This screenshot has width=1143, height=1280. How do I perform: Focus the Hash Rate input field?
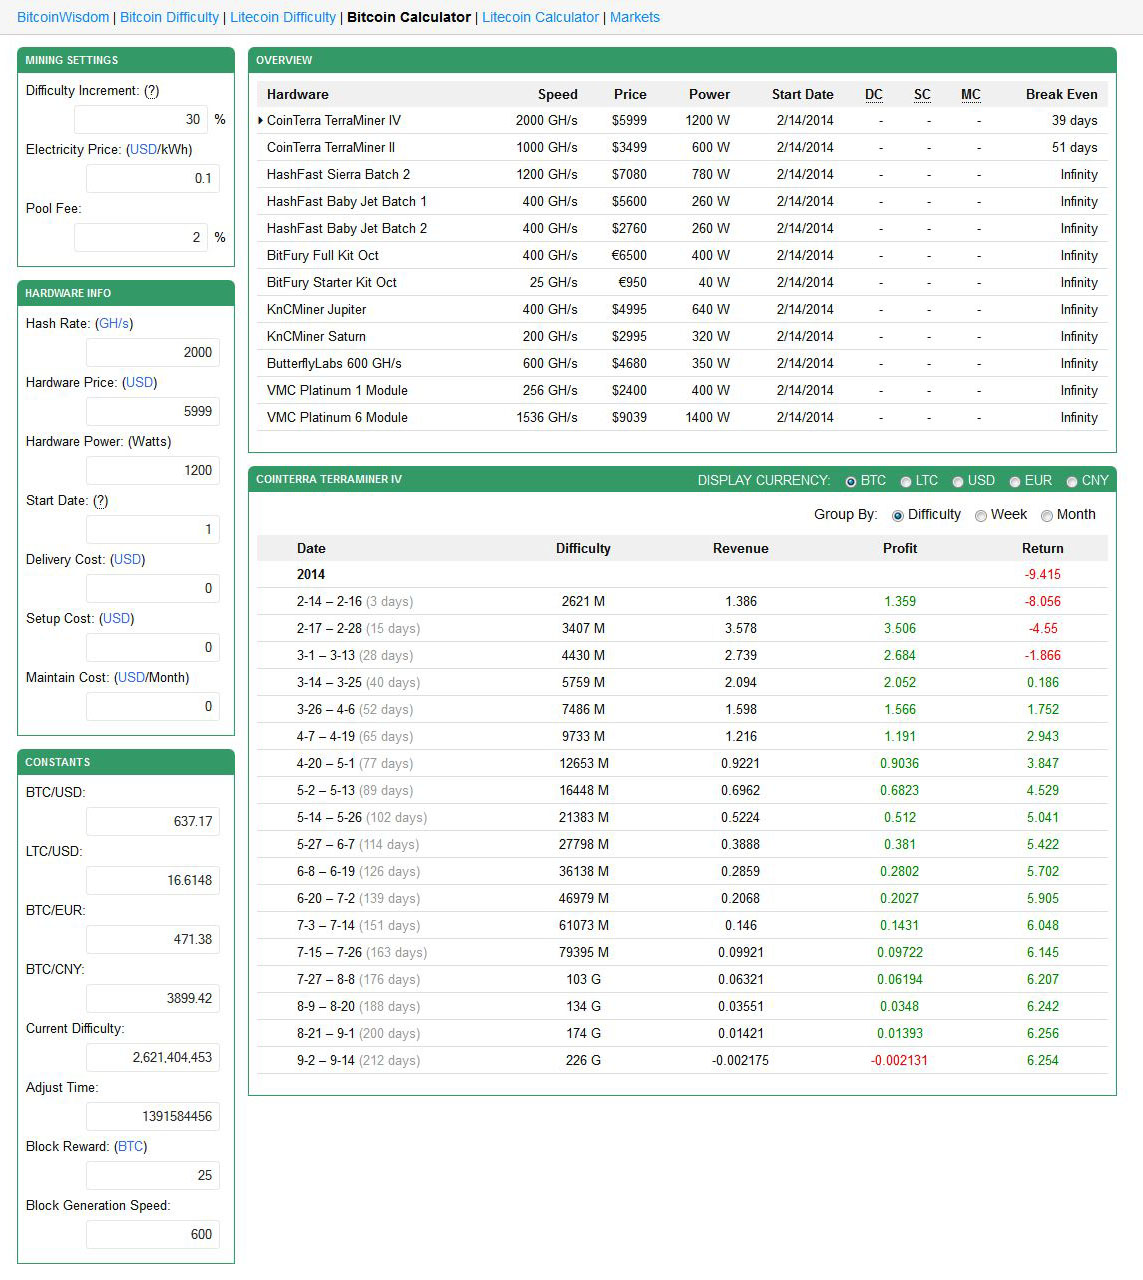click(152, 352)
